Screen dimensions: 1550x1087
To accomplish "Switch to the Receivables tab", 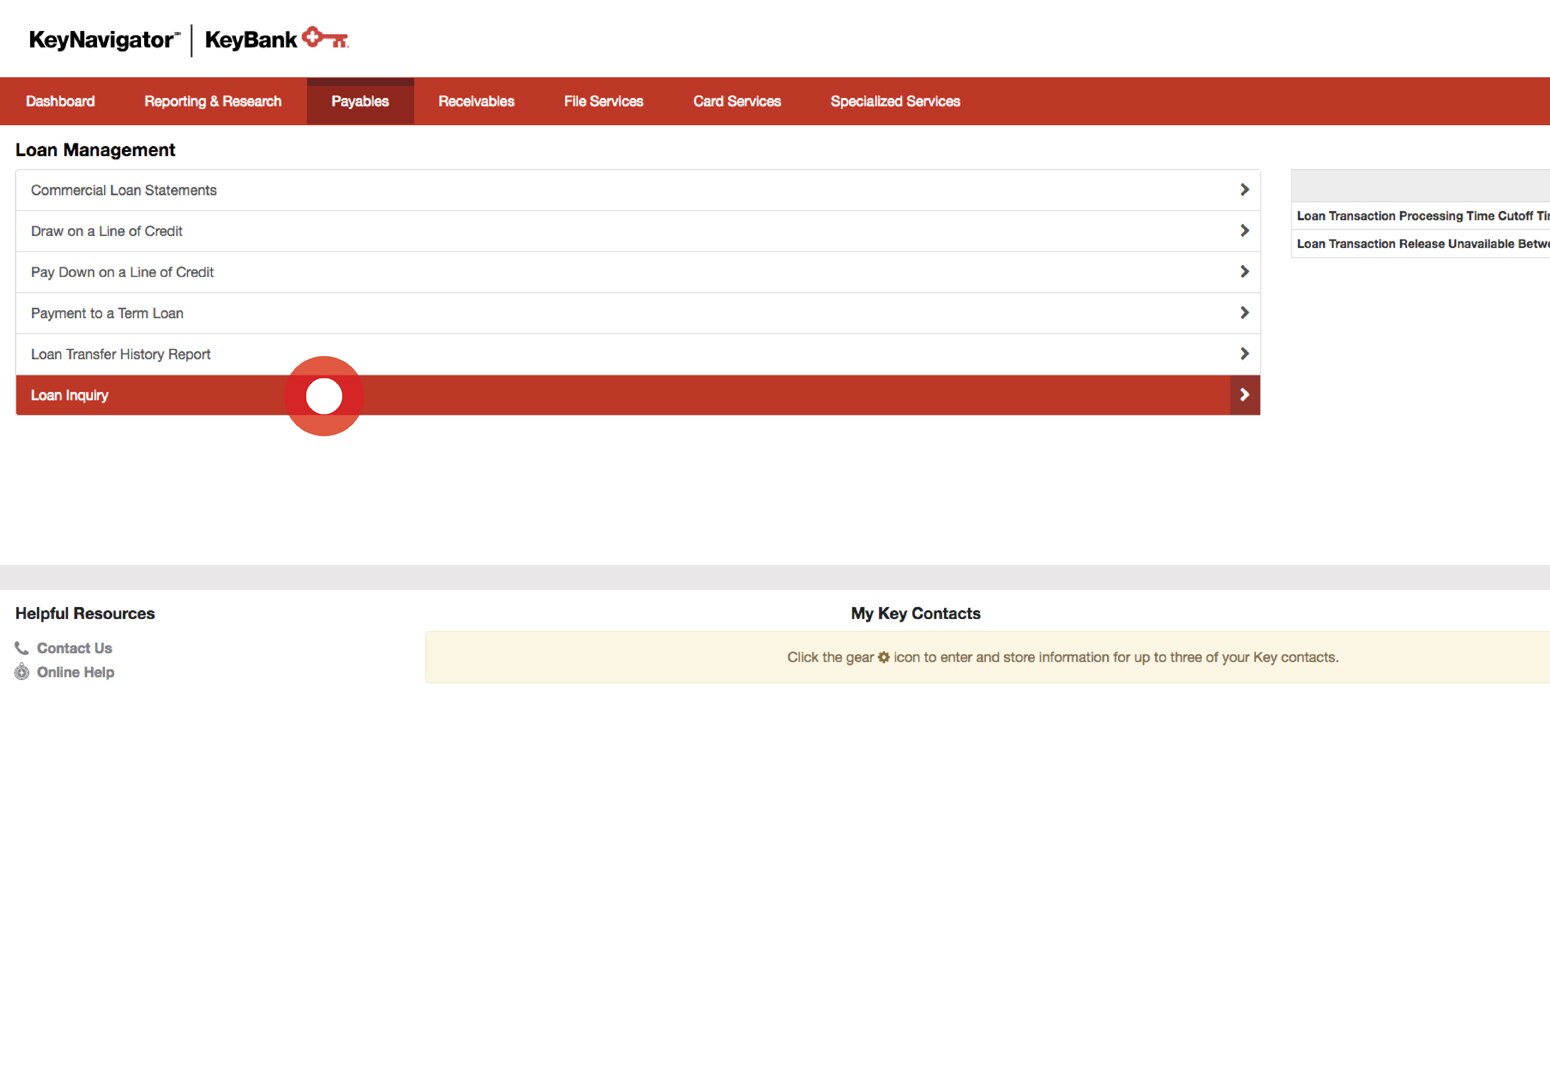I will pos(476,100).
